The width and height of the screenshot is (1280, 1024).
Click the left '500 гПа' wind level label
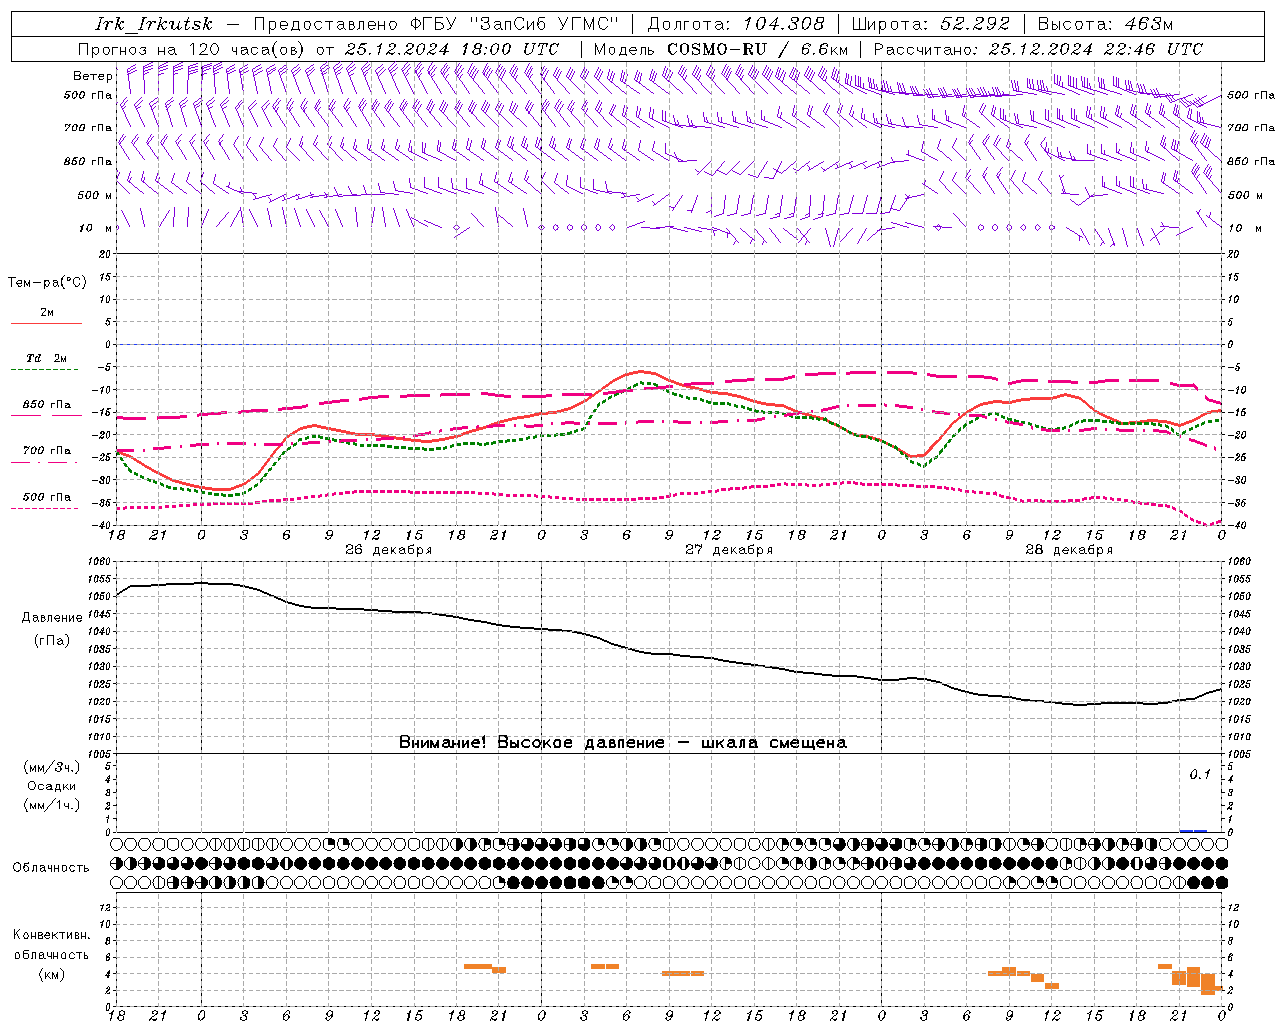(x=88, y=96)
